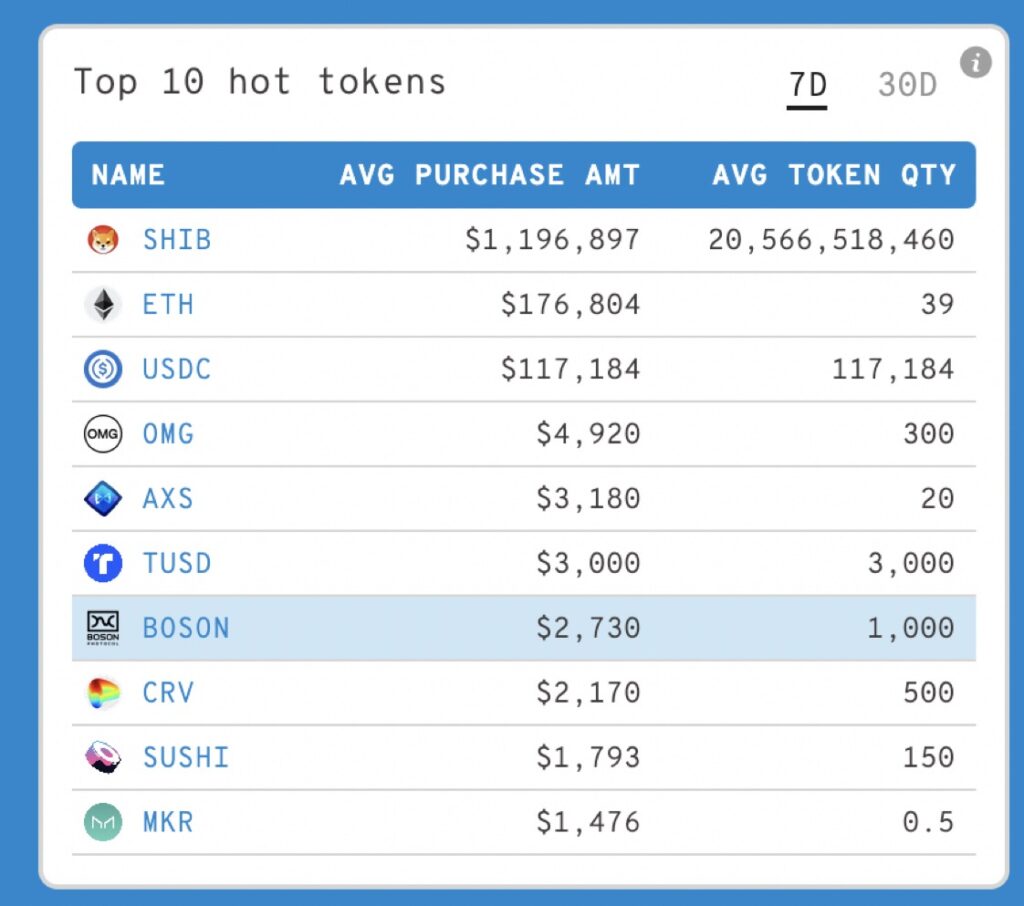Viewport: 1024px width, 906px height.
Task: Click the TUSD blue circle icon
Action: click(x=103, y=563)
